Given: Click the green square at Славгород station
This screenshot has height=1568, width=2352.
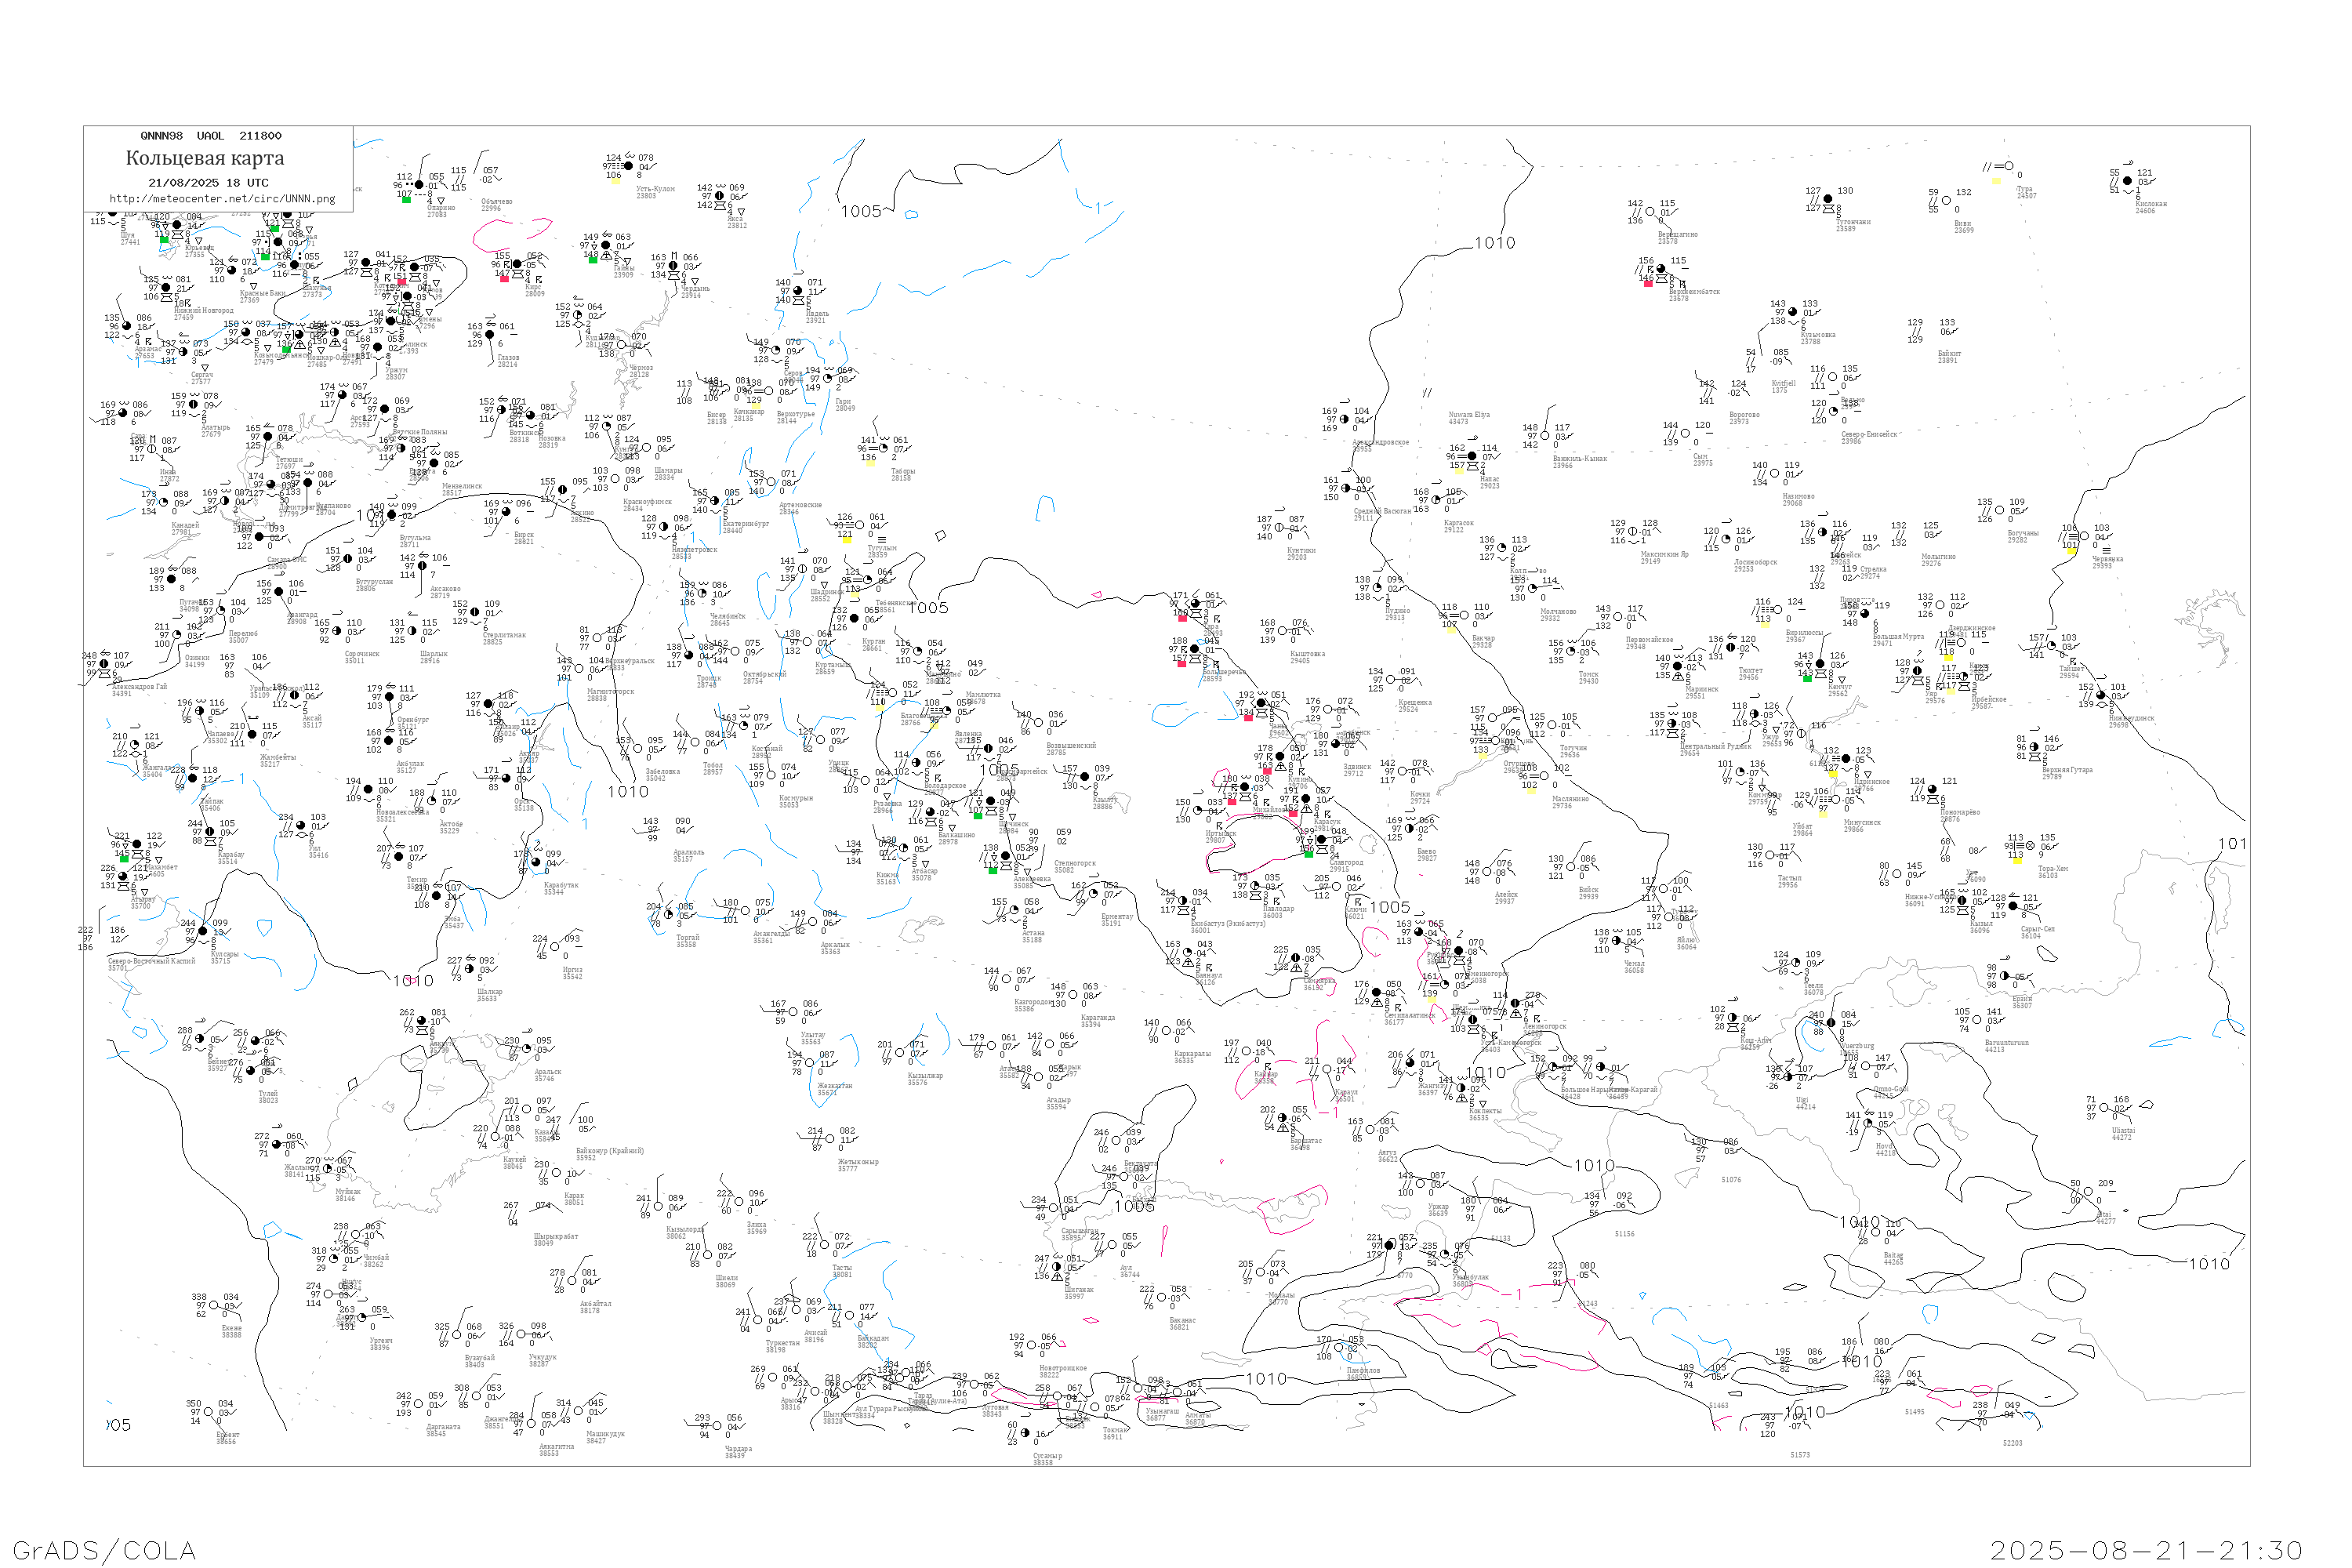Looking at the screenshot, I should pyautogui.click(x=1309, y=854).
